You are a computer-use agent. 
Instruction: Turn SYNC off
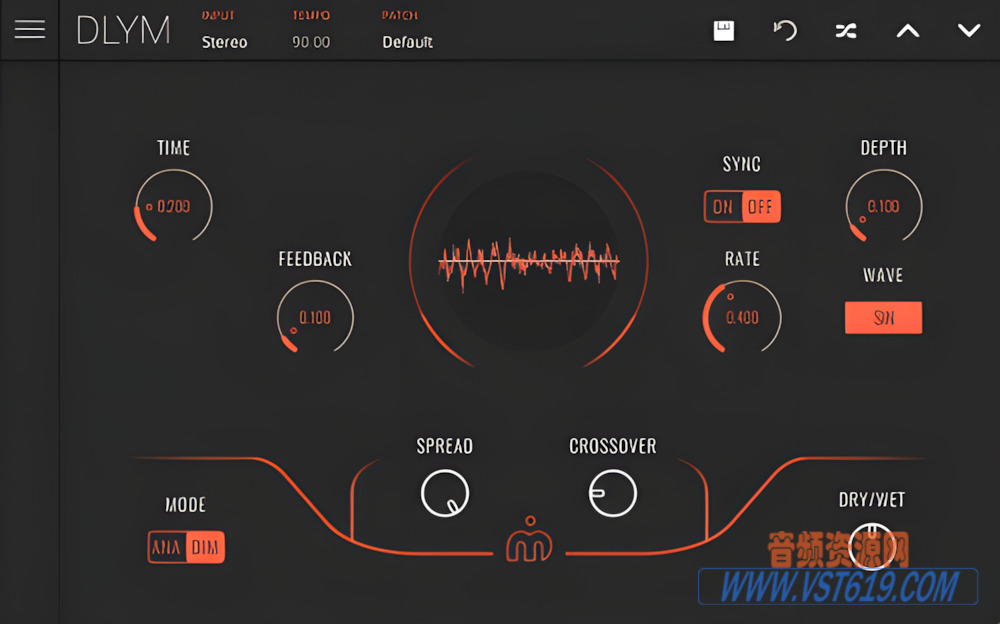point(760,207)
